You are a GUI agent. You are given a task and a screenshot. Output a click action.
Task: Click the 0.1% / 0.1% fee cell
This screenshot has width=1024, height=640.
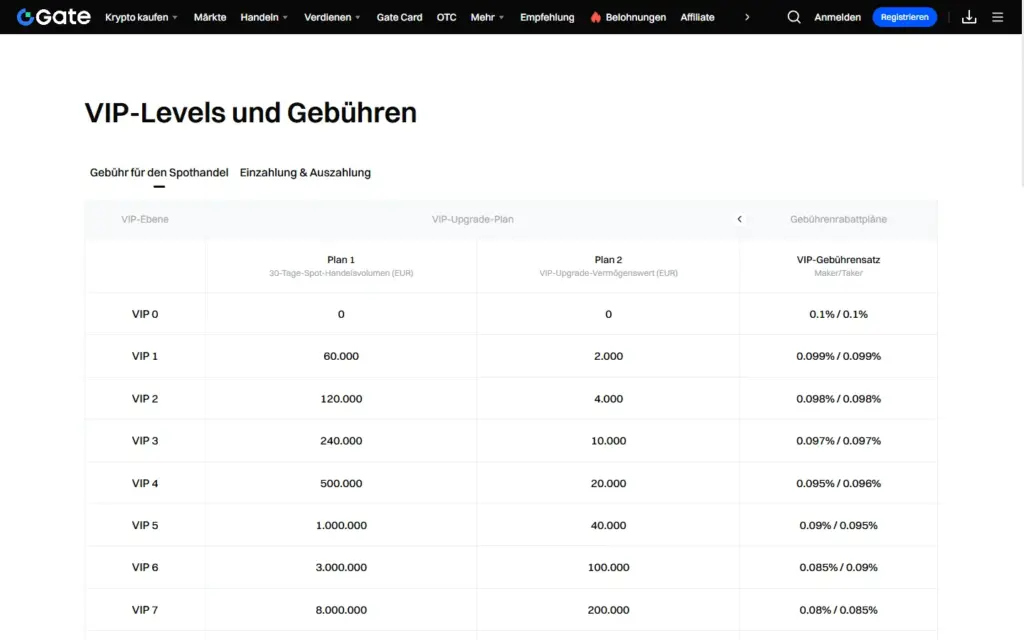coord(838,314)
